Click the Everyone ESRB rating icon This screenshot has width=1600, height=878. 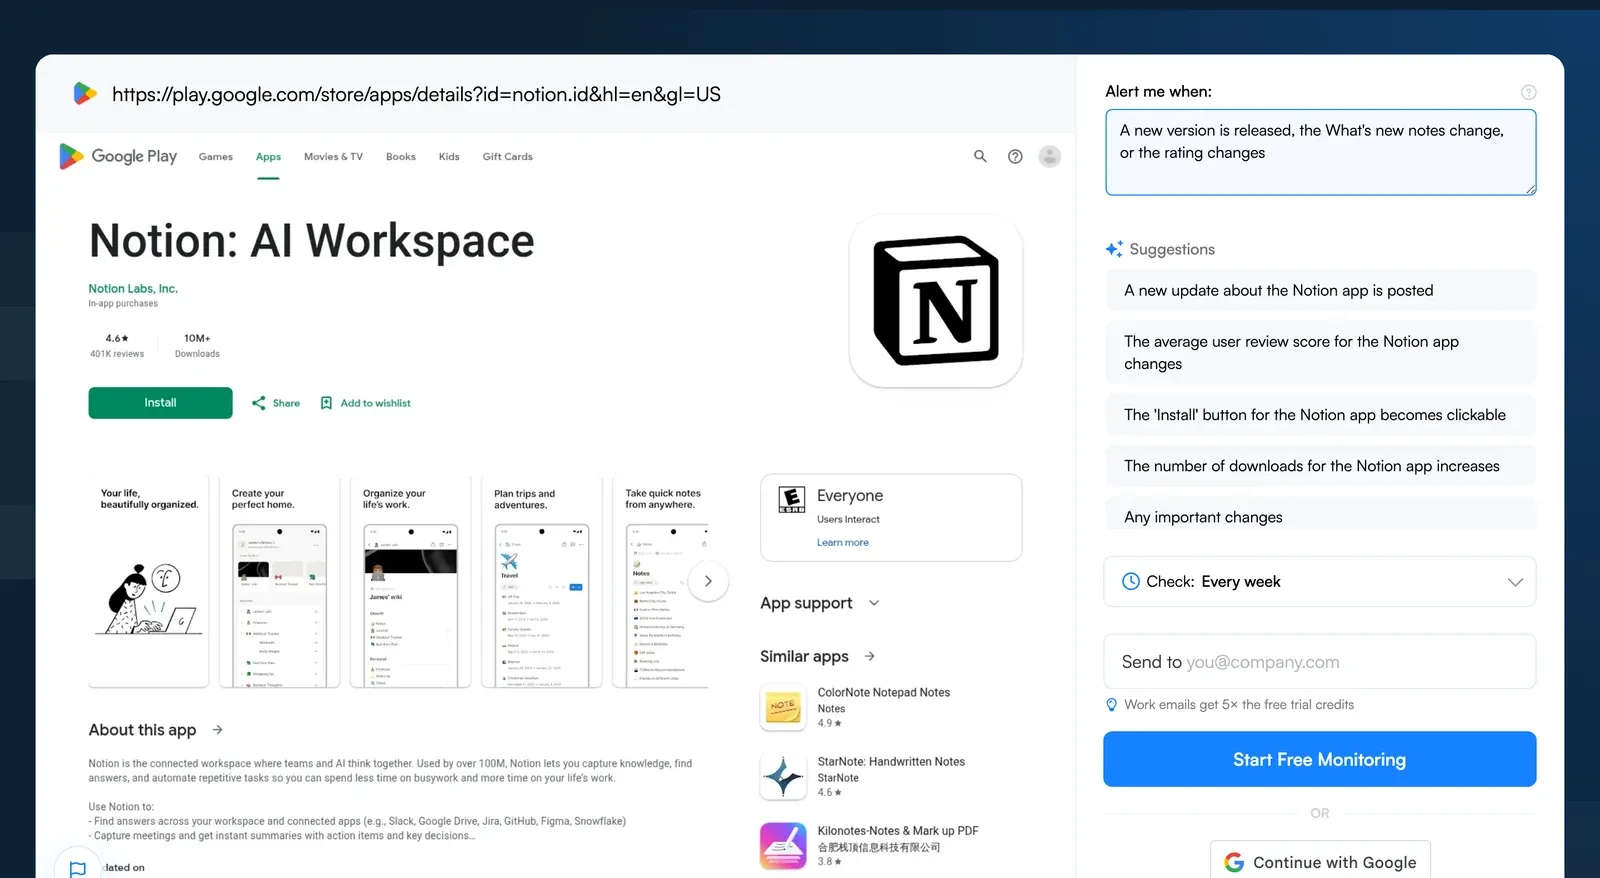(x=792, y=500)
